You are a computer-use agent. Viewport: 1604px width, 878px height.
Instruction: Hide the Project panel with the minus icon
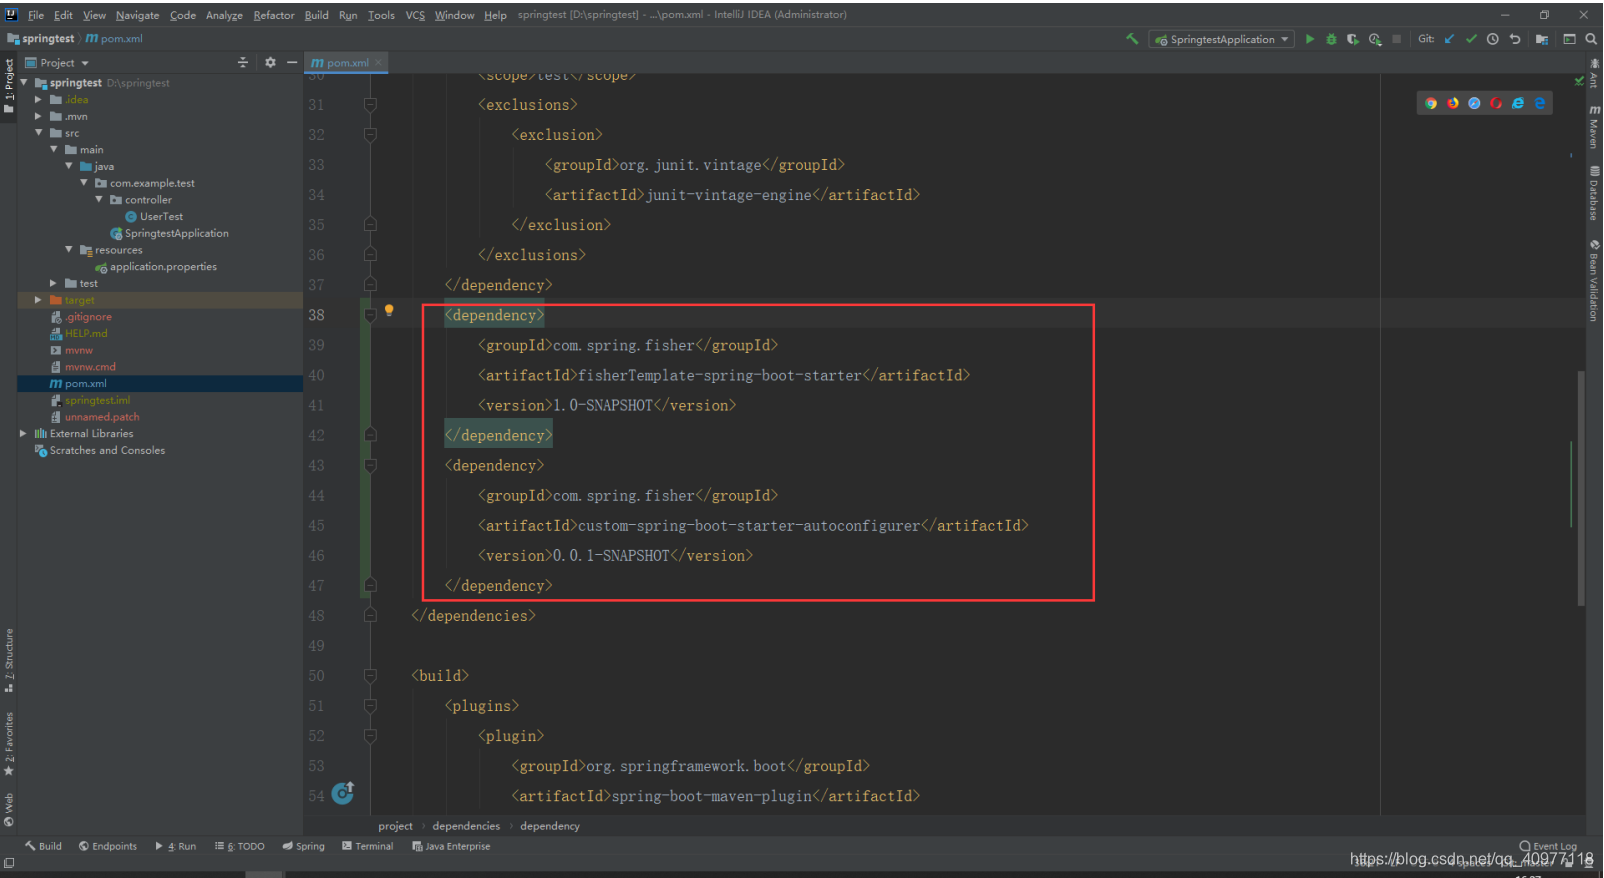[x=292, y=62]
